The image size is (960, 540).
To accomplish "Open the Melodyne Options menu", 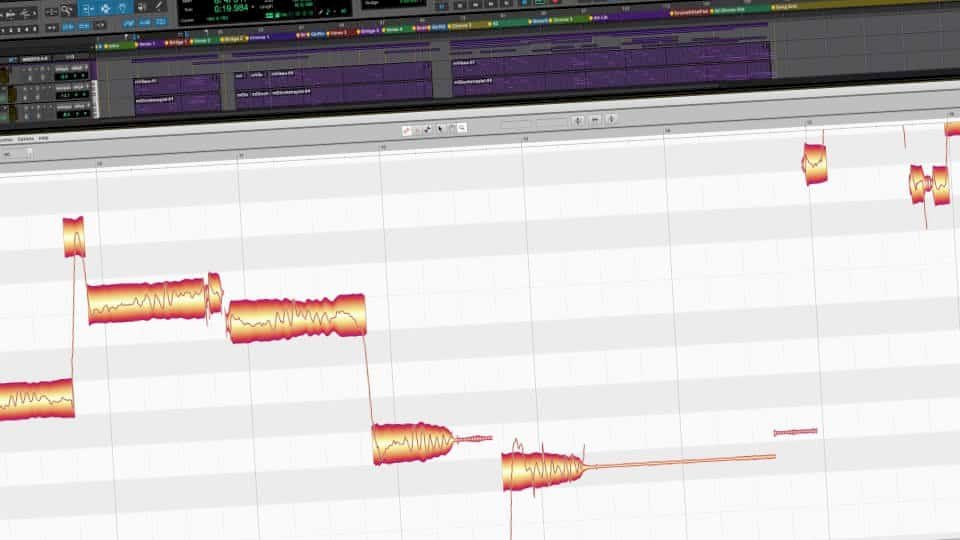I will tap(25, 138).
